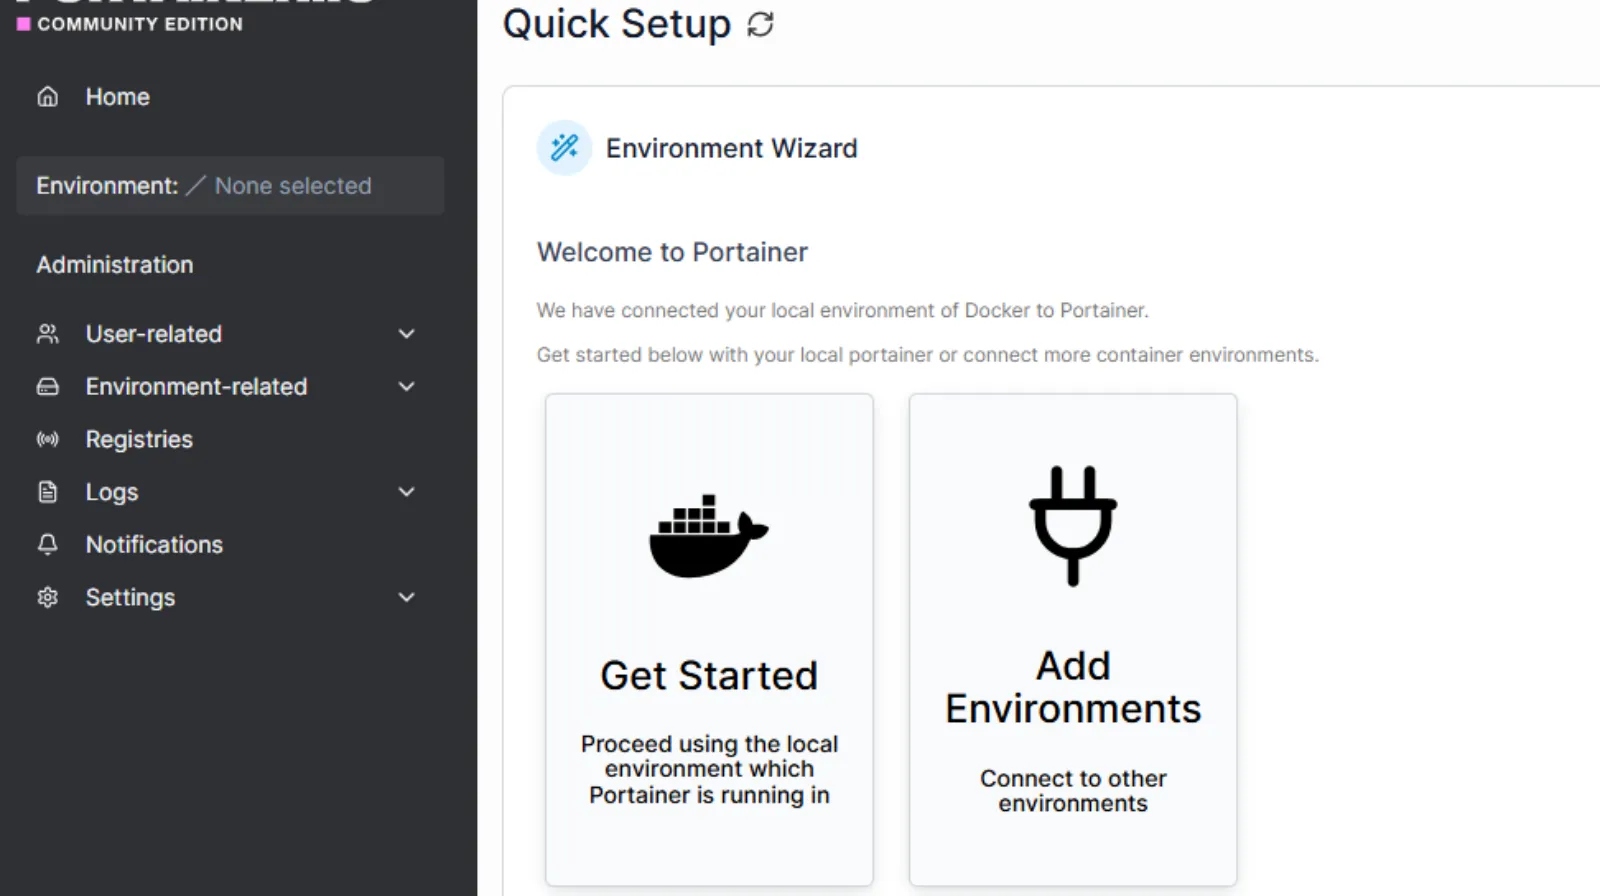Click the Logs document icon

click(48, 492)
